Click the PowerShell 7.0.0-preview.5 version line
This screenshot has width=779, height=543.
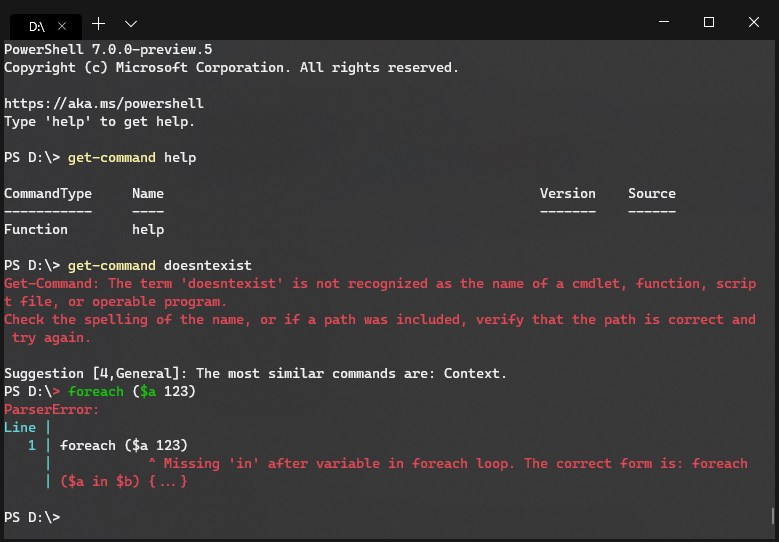pos(108,49)
